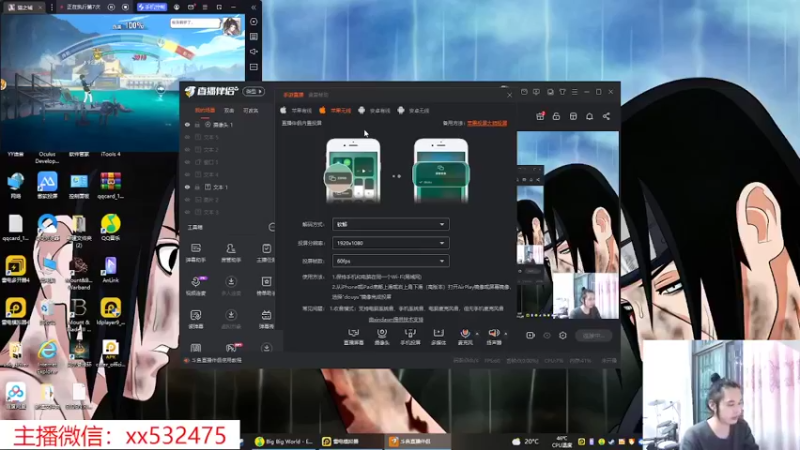800x450 pixels.
Task: Click the 20°C weather widget in the taskbar
Action: pos(526,441)
